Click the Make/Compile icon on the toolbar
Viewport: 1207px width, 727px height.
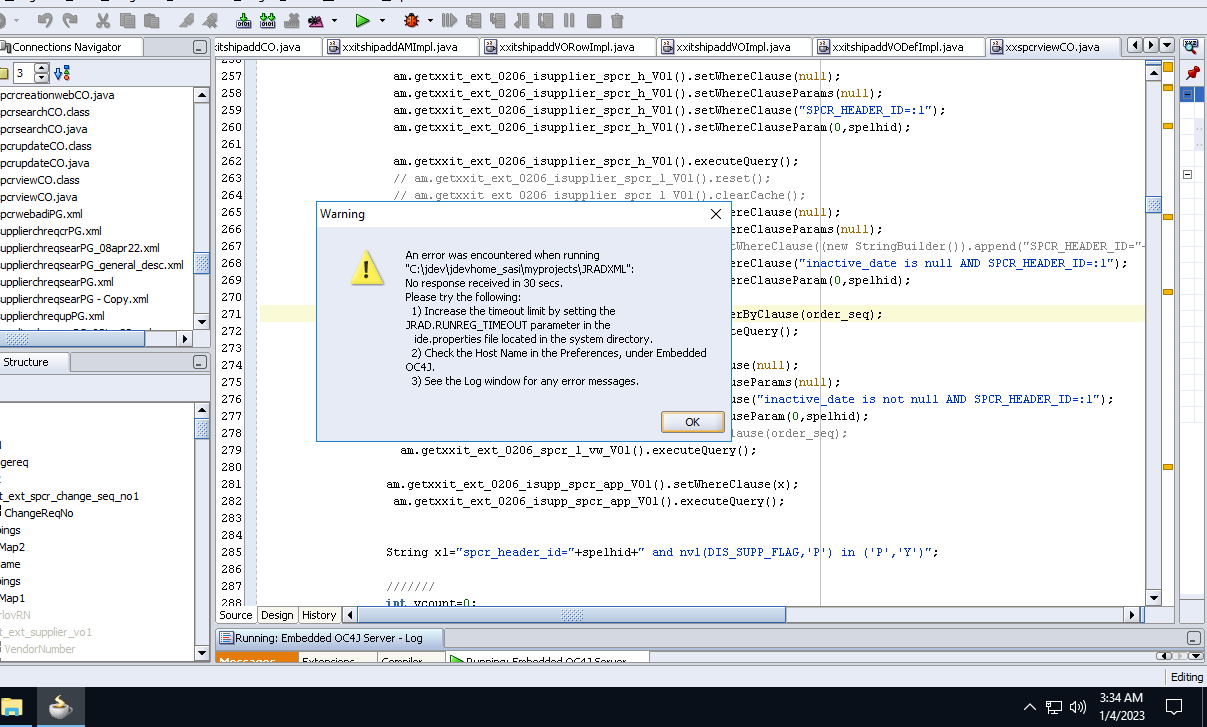tap(242, 21)
